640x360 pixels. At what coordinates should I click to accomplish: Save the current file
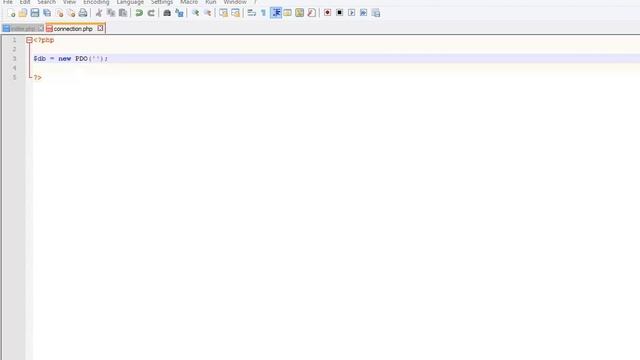(35, 13)
